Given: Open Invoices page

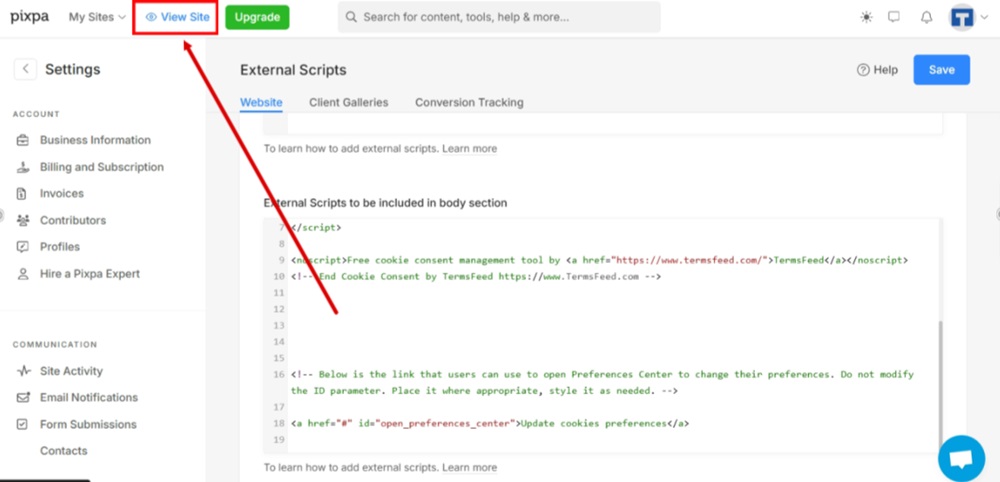Looking at the screenshot, I should click(61, 194).
